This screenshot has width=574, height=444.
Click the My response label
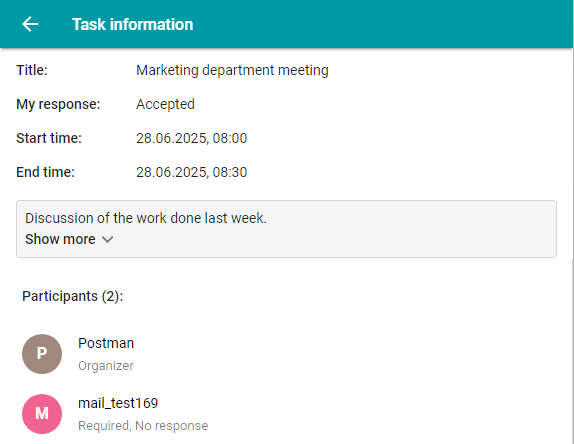click(58, 104)
